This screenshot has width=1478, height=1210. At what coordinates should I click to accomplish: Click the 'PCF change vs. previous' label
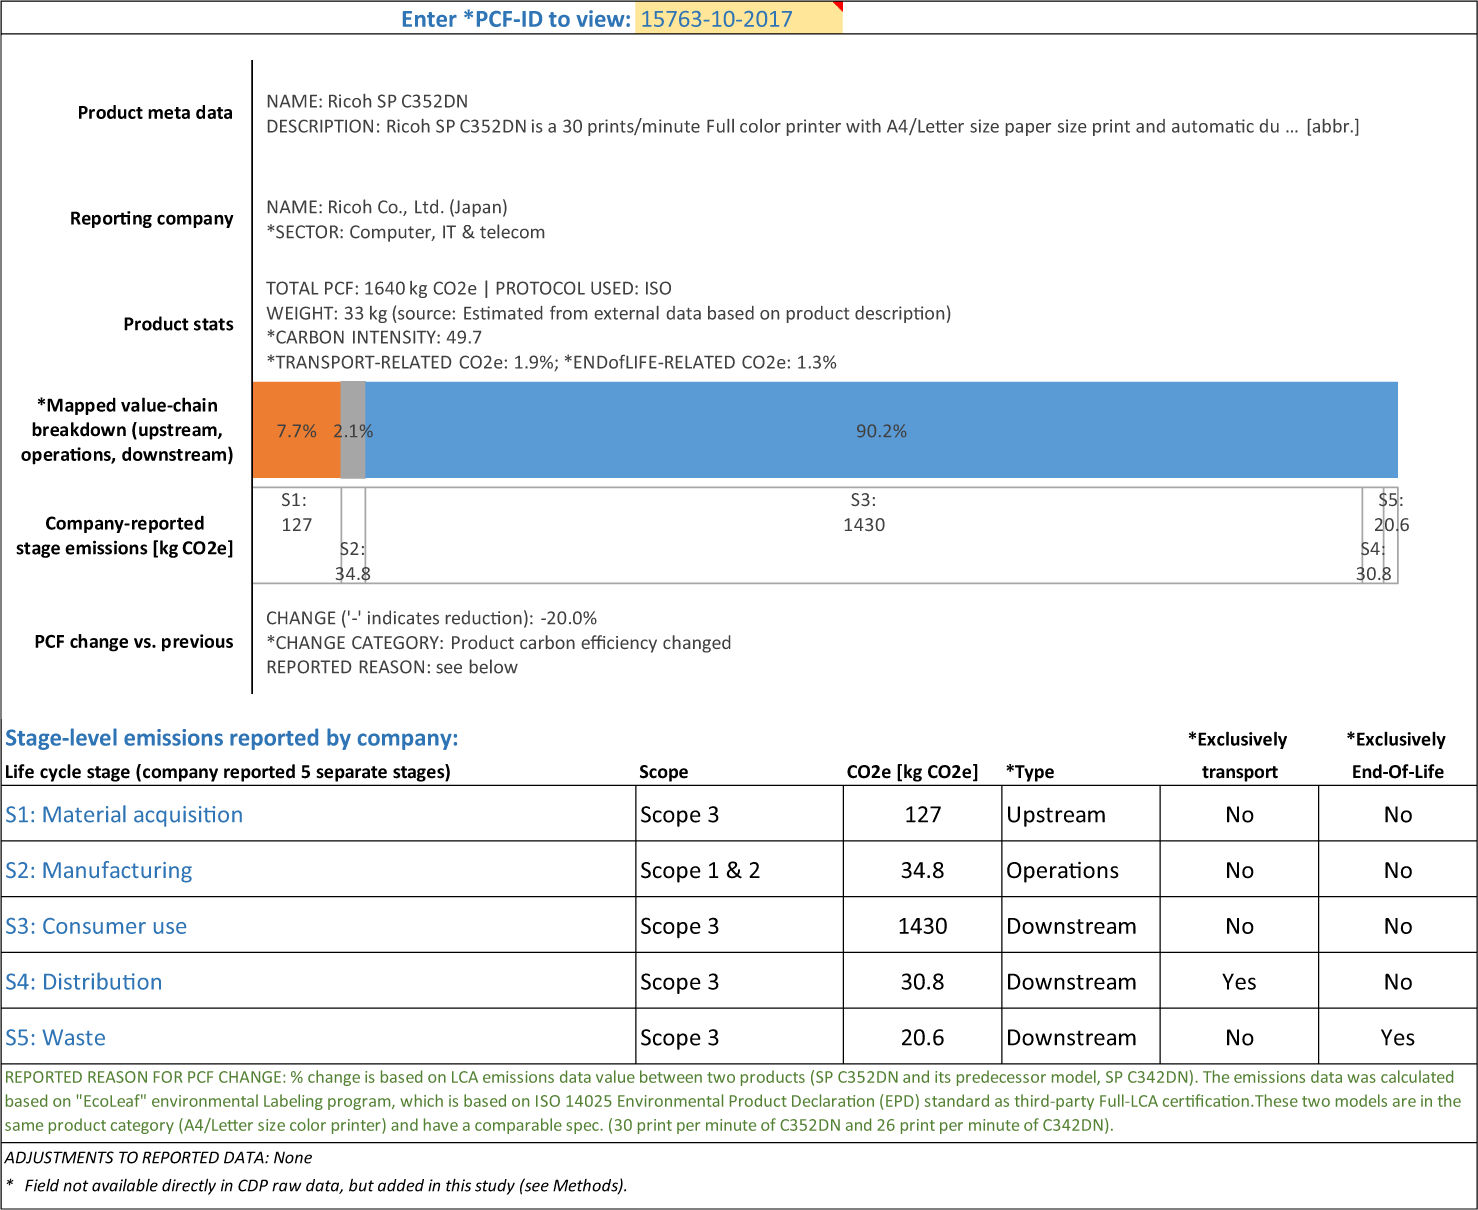[134, 642]
